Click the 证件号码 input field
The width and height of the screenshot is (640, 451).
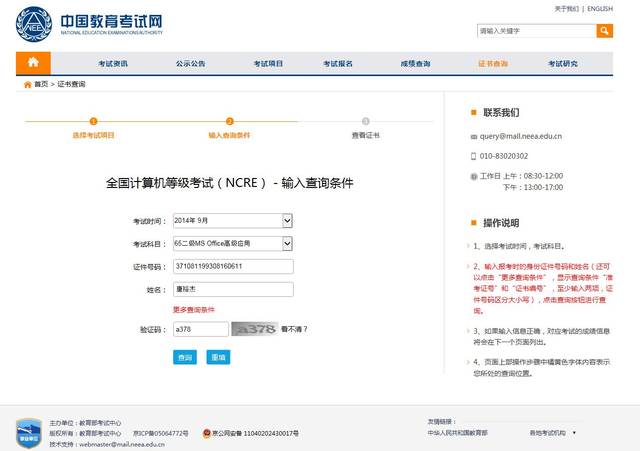(233, 267)
